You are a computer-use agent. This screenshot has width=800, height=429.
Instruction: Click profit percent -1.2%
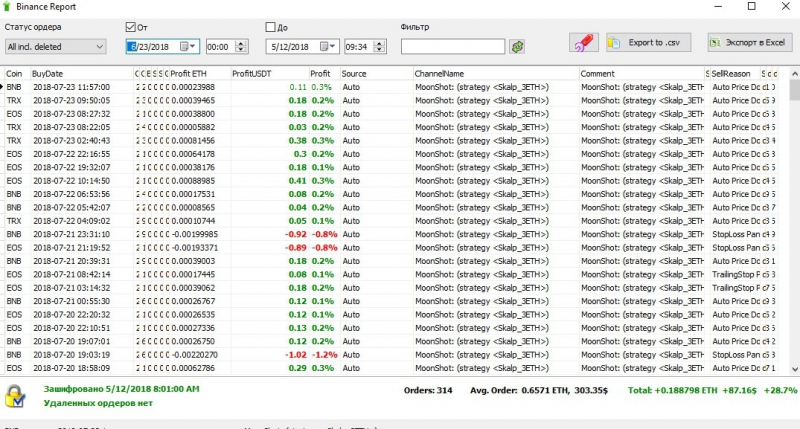324,355
